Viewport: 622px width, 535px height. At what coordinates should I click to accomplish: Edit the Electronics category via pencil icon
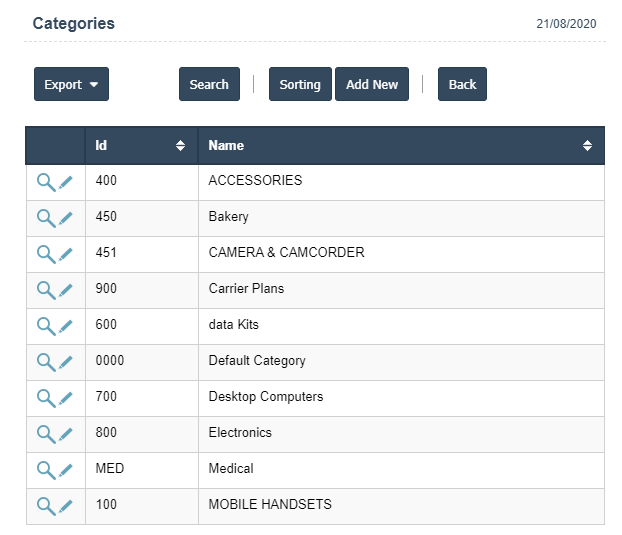(66, 434)
